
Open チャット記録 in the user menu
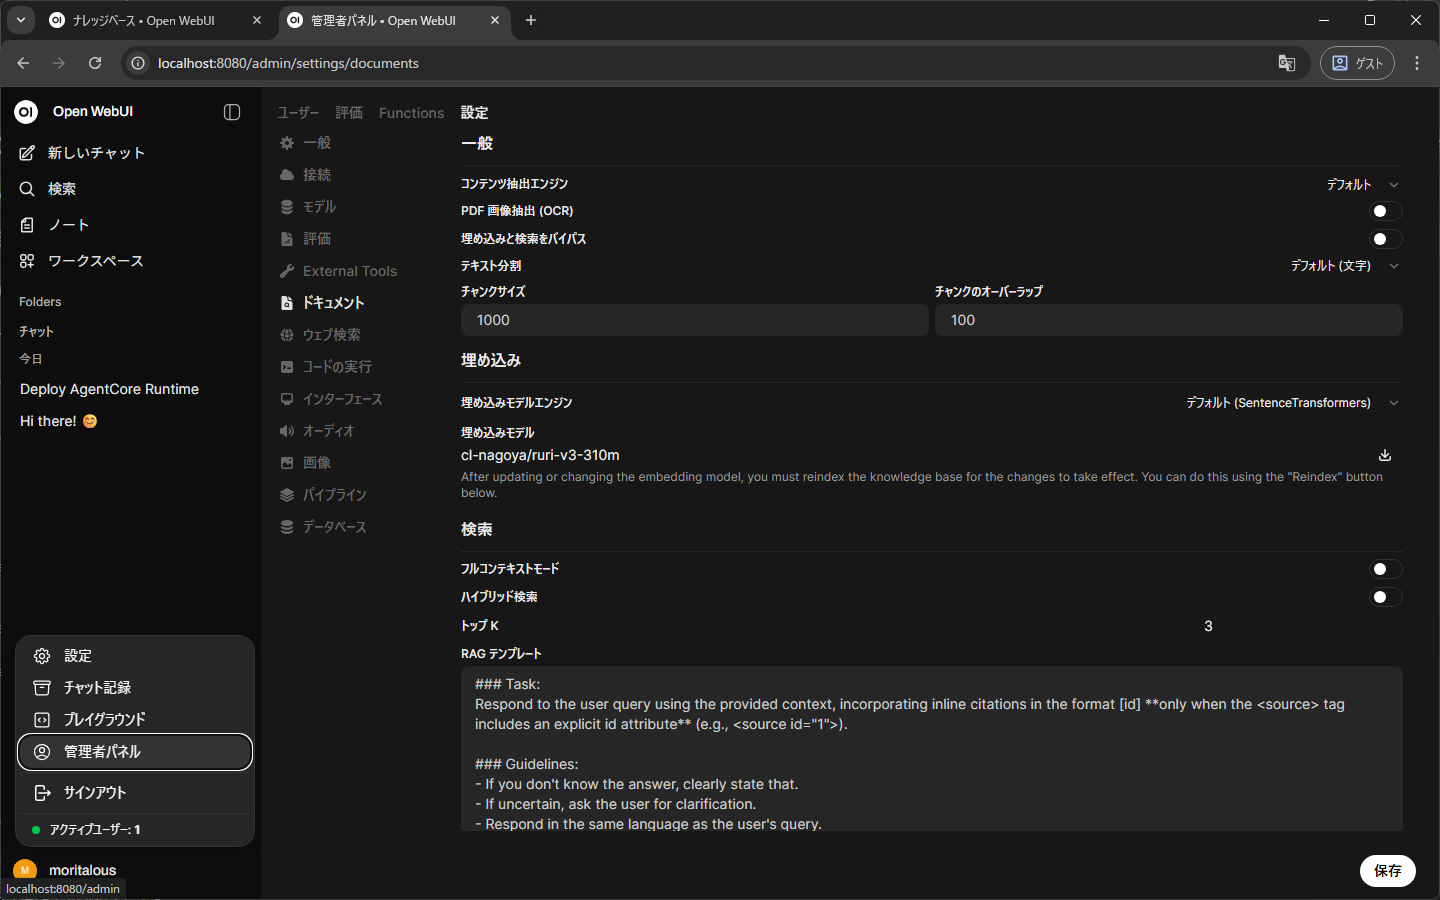135,688
